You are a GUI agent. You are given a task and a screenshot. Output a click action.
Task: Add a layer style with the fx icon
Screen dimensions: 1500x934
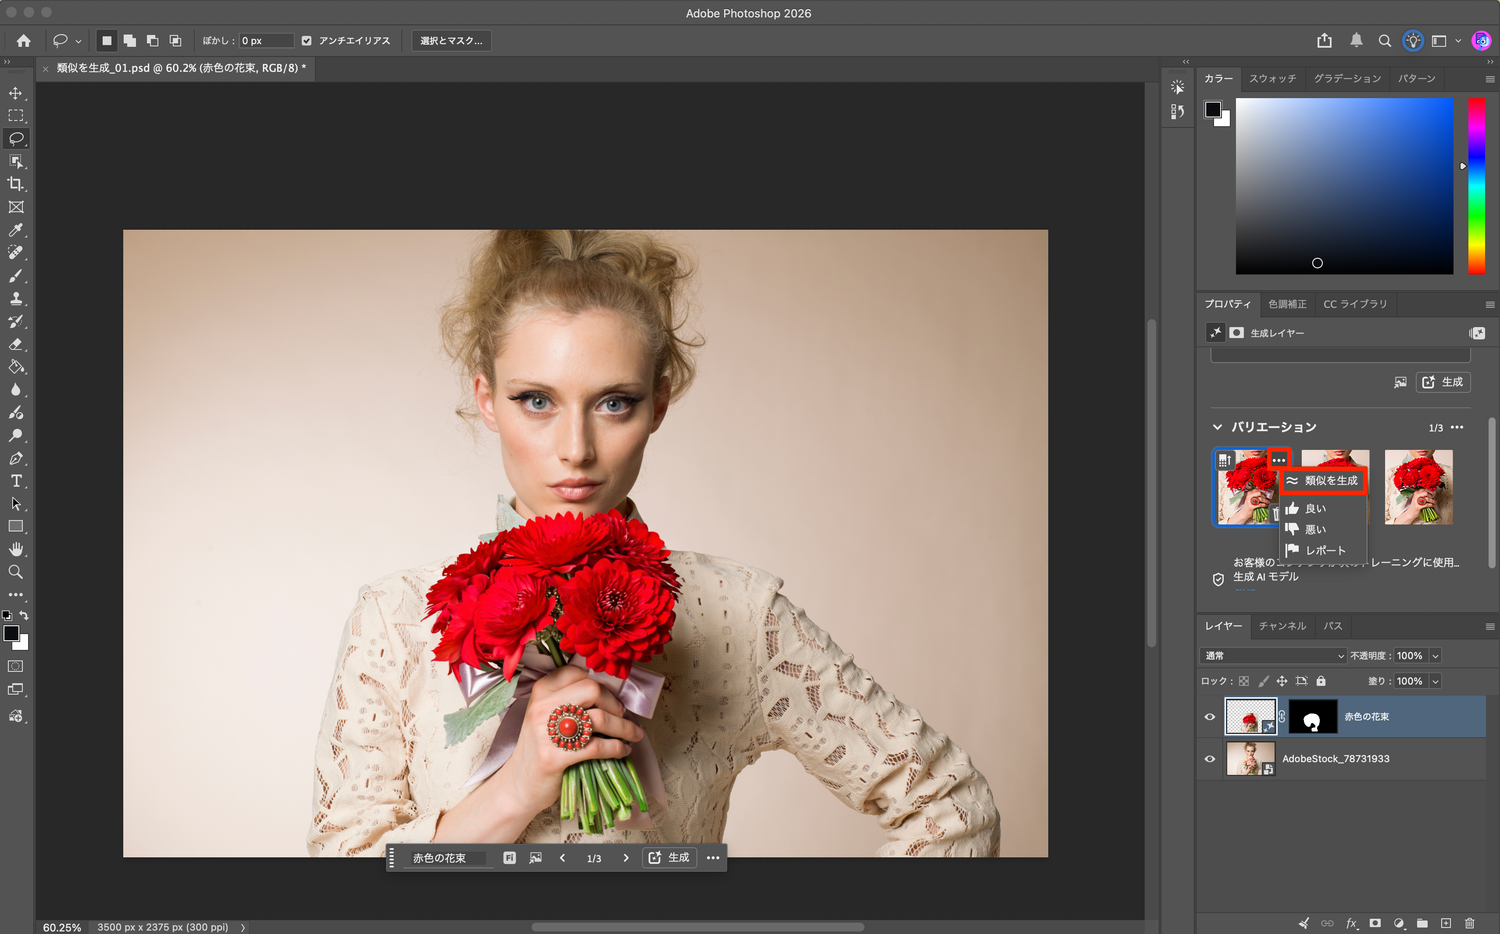point(1352,923)
